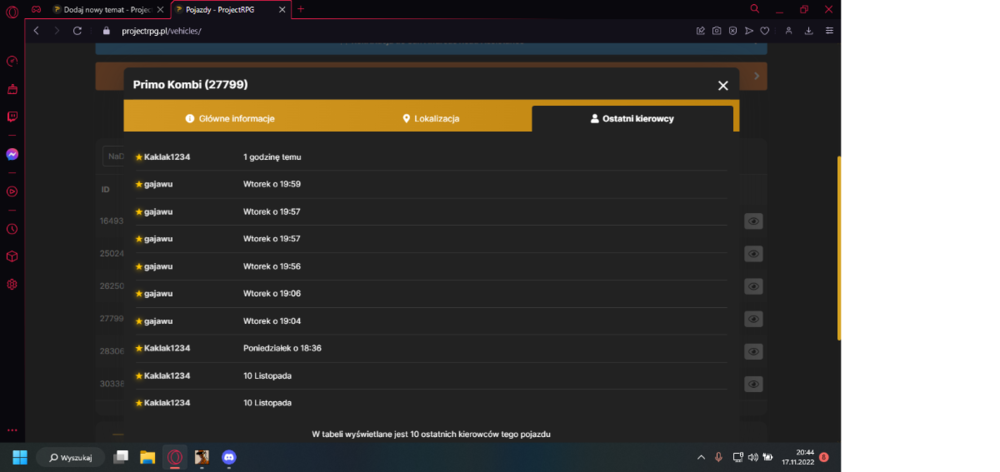Viewport: 1000px width, 472px height.
Task: Open the ad blocker shield icon
Action: tap(733, 31)
